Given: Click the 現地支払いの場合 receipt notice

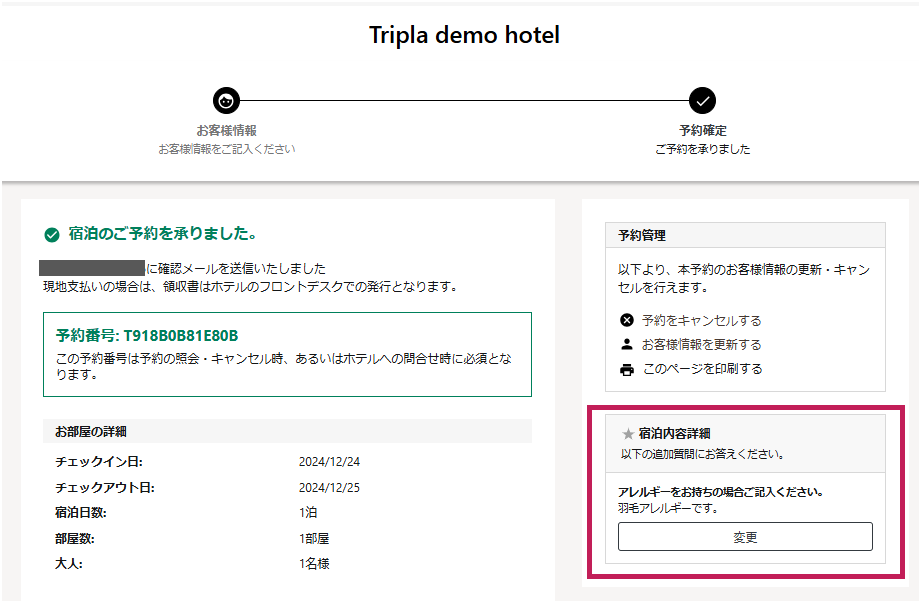Looking at the screenshot, I should (250, 287).
